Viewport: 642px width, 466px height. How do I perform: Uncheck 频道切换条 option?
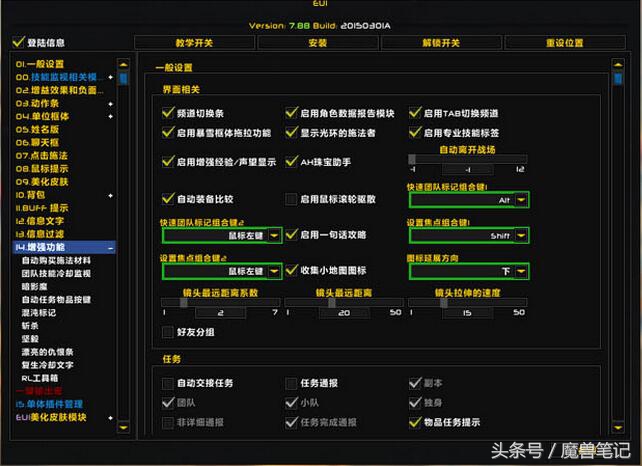pyautogui.click(x=168, y=113)
